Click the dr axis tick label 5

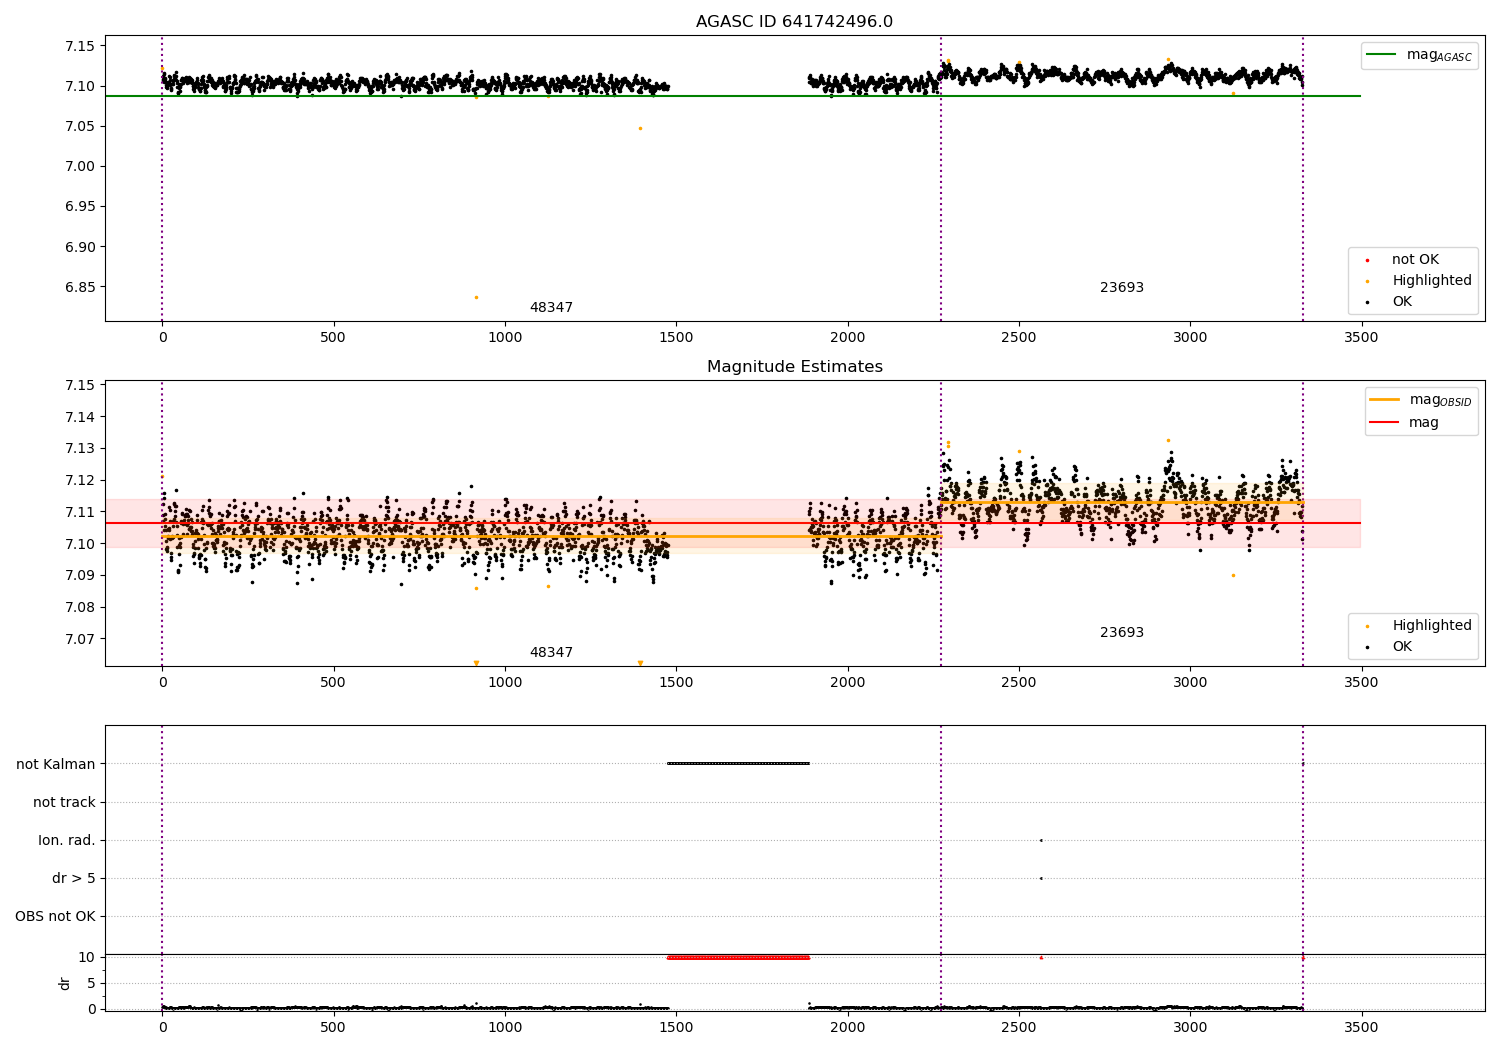[91, 983]
